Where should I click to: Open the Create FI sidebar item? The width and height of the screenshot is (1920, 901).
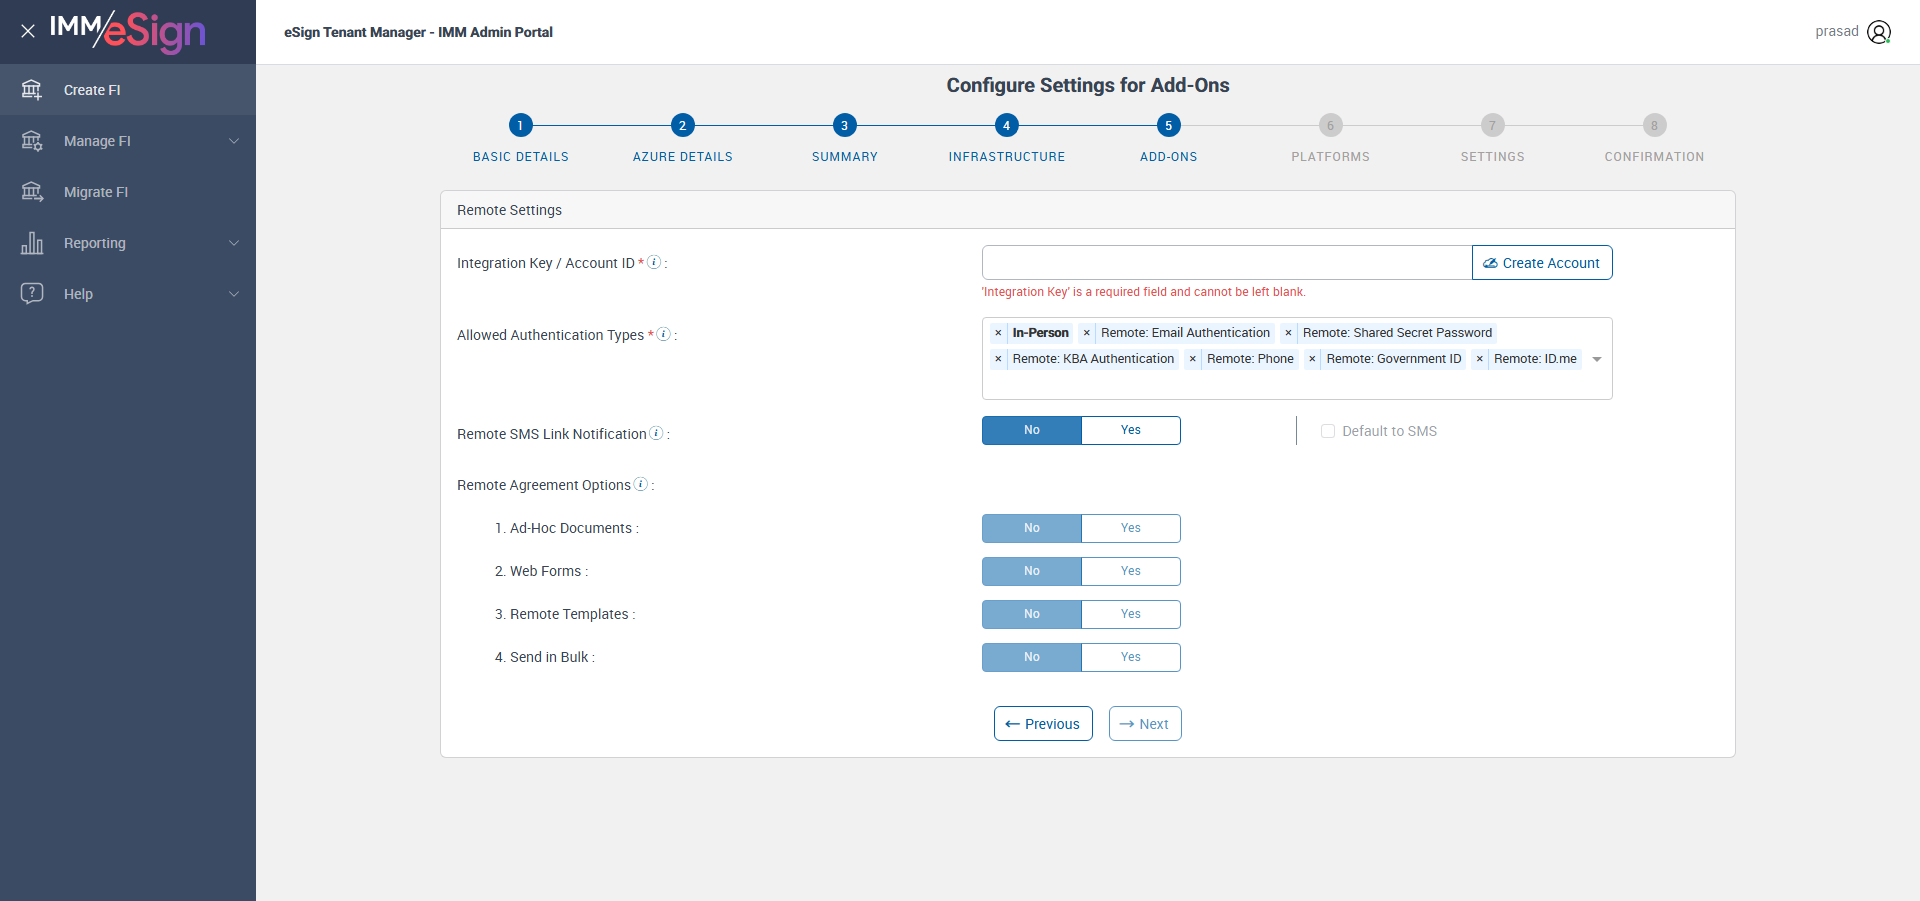tap(128, 90)
